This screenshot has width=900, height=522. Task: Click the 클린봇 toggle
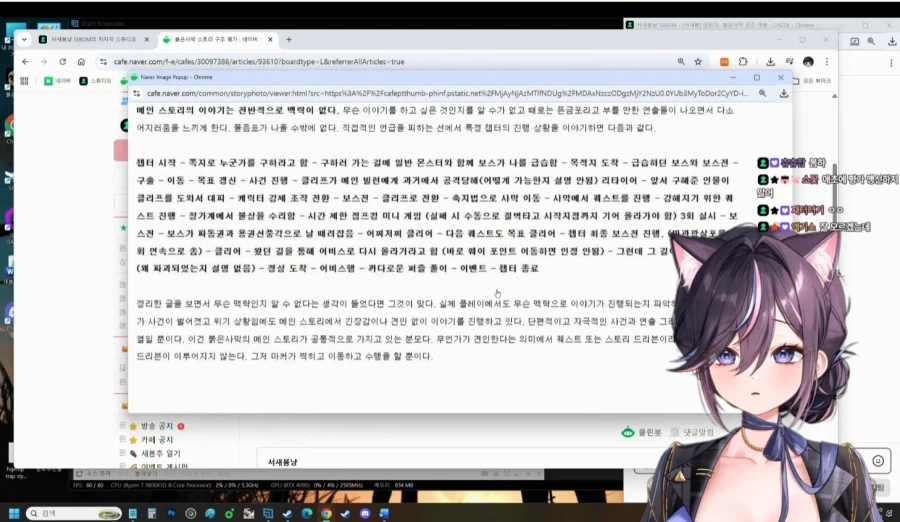tap(642, 432)
